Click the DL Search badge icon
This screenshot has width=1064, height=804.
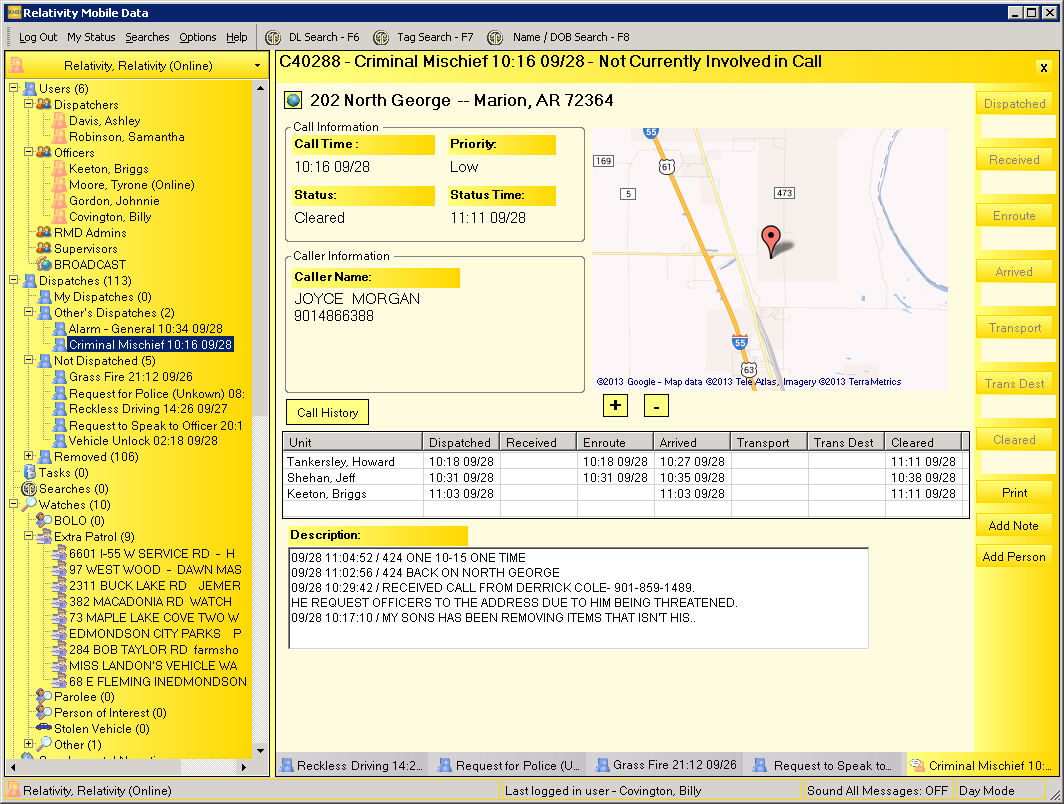[x=273, y=37]
